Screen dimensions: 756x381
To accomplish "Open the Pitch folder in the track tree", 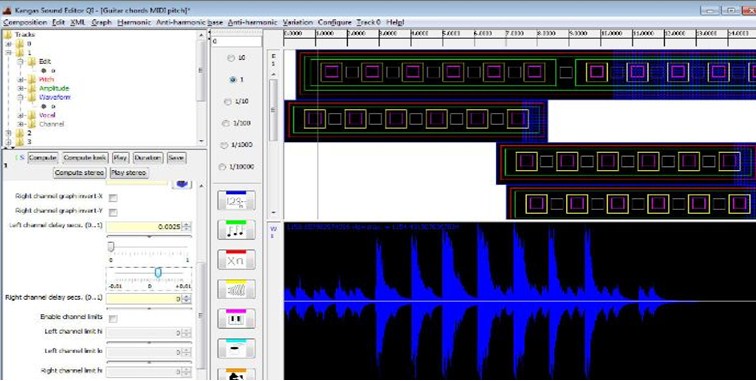I will pos(46,80).
